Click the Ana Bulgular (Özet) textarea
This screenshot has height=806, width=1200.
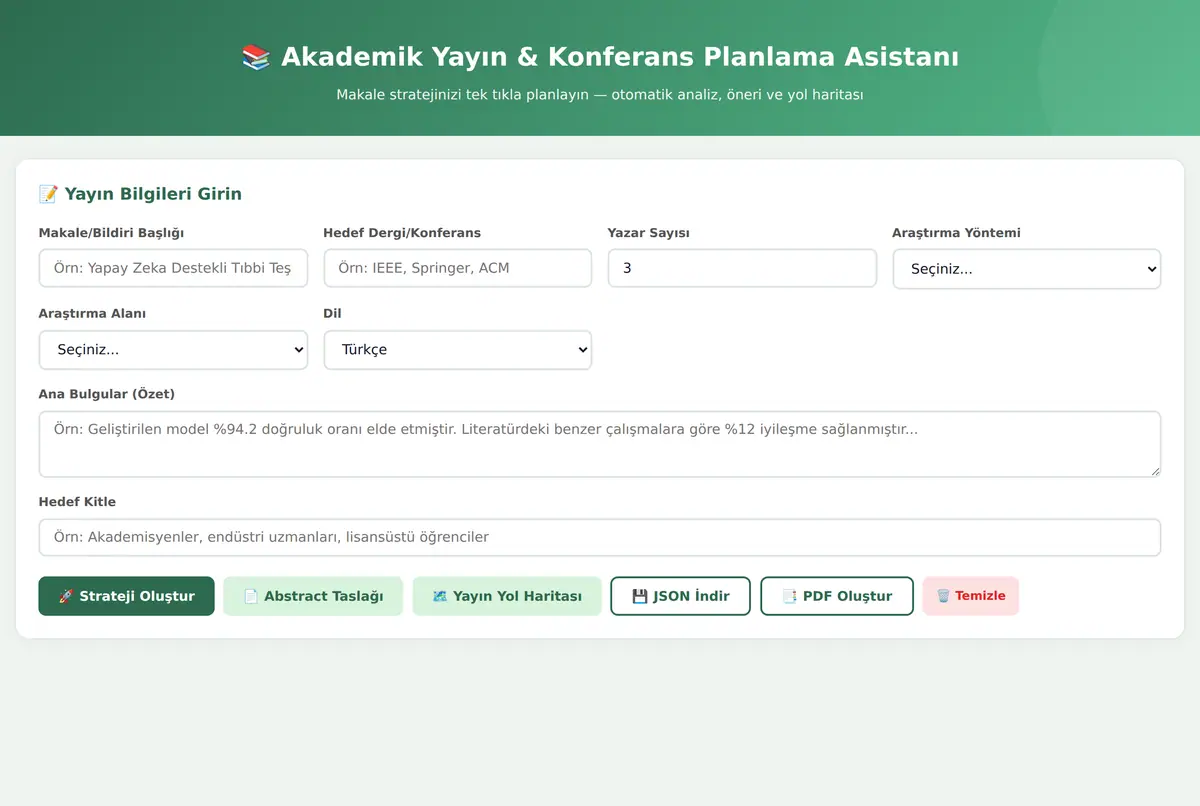(600, 444)
